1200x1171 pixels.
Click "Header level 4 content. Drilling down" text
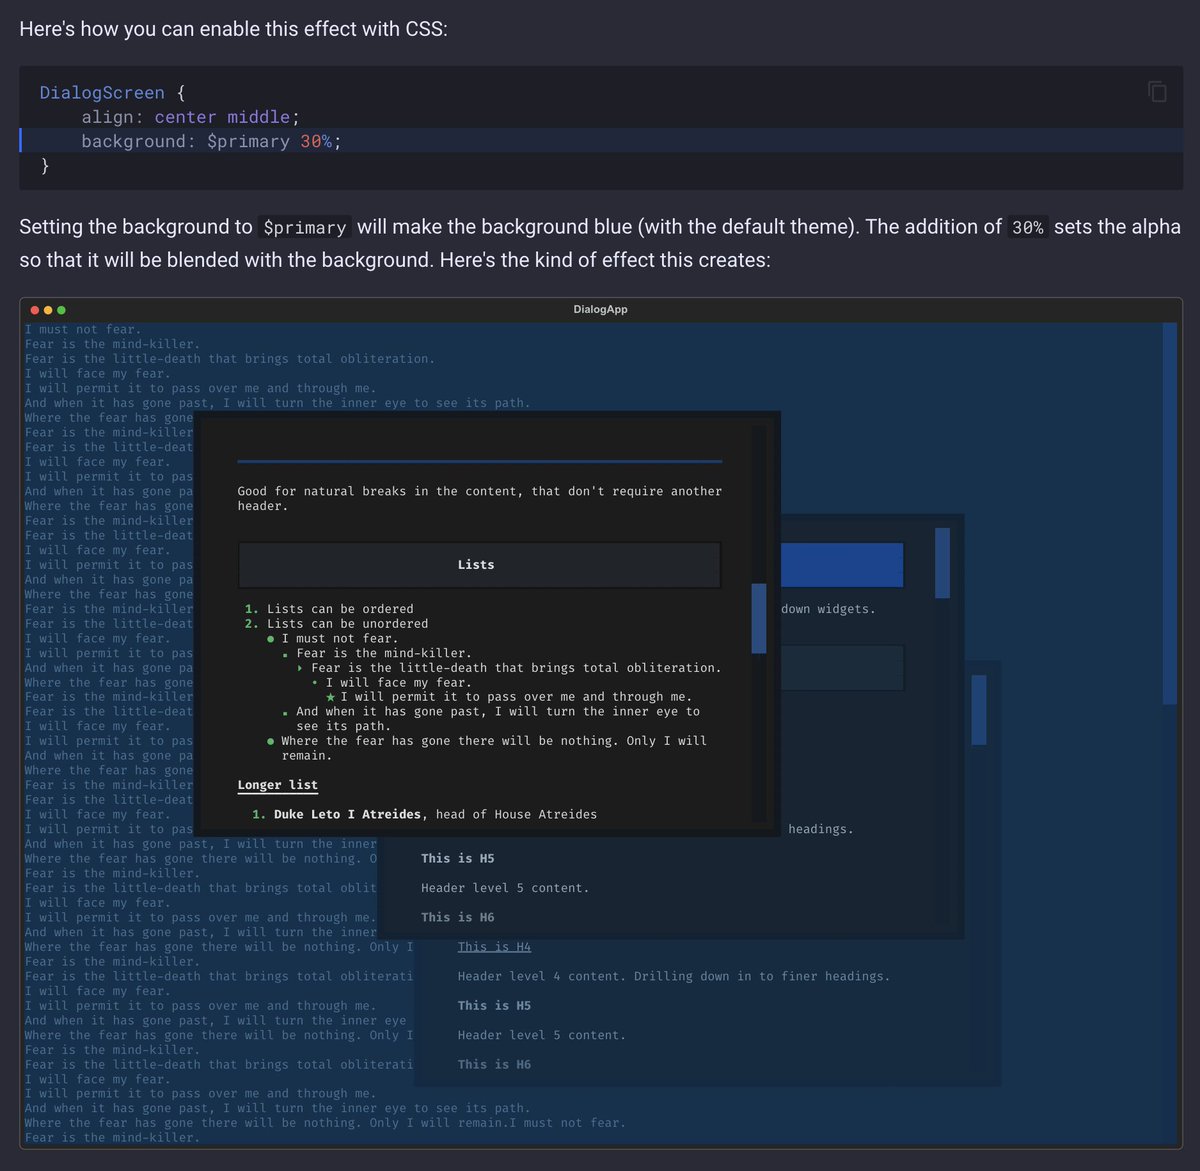(x=673, y=976)
